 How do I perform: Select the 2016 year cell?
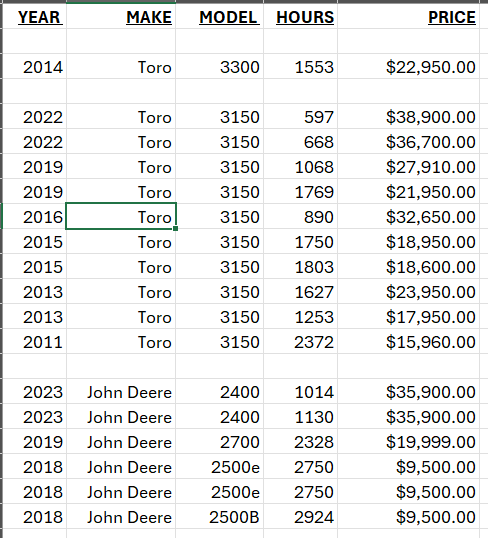[35, 217]
